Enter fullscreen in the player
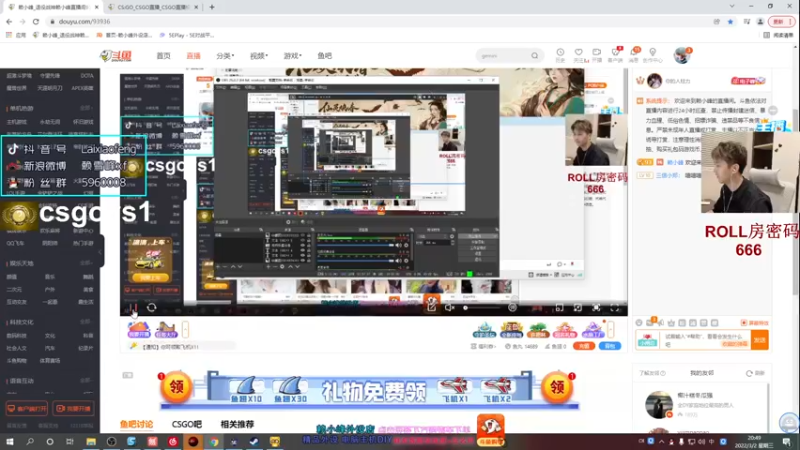The image size is (800, 450). [x=615, y=308]
